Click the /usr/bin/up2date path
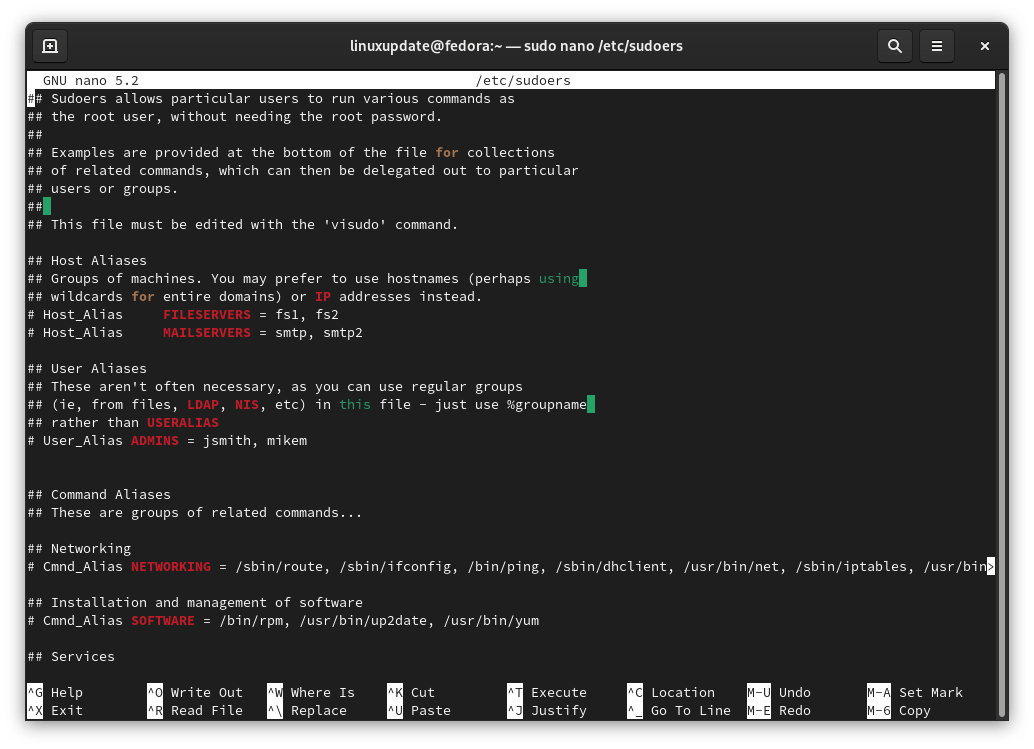The width and height of the screenshot is (1034, 749). 363,620
